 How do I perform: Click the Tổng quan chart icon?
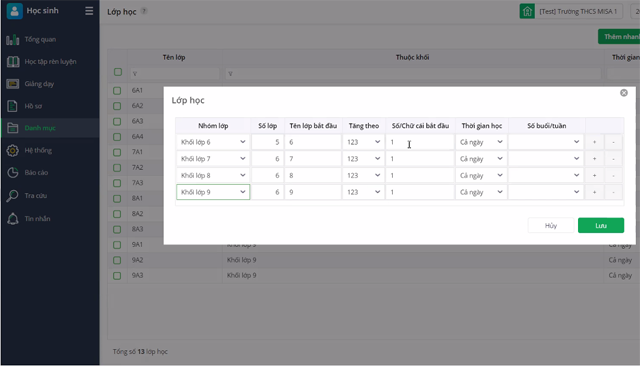coord(13,40)
